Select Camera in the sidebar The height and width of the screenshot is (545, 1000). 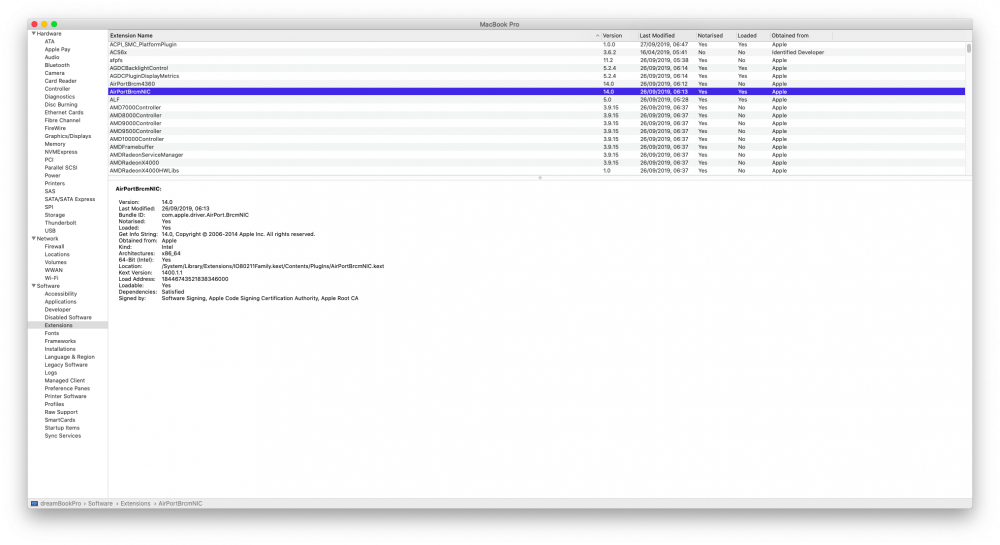[54, 73]
